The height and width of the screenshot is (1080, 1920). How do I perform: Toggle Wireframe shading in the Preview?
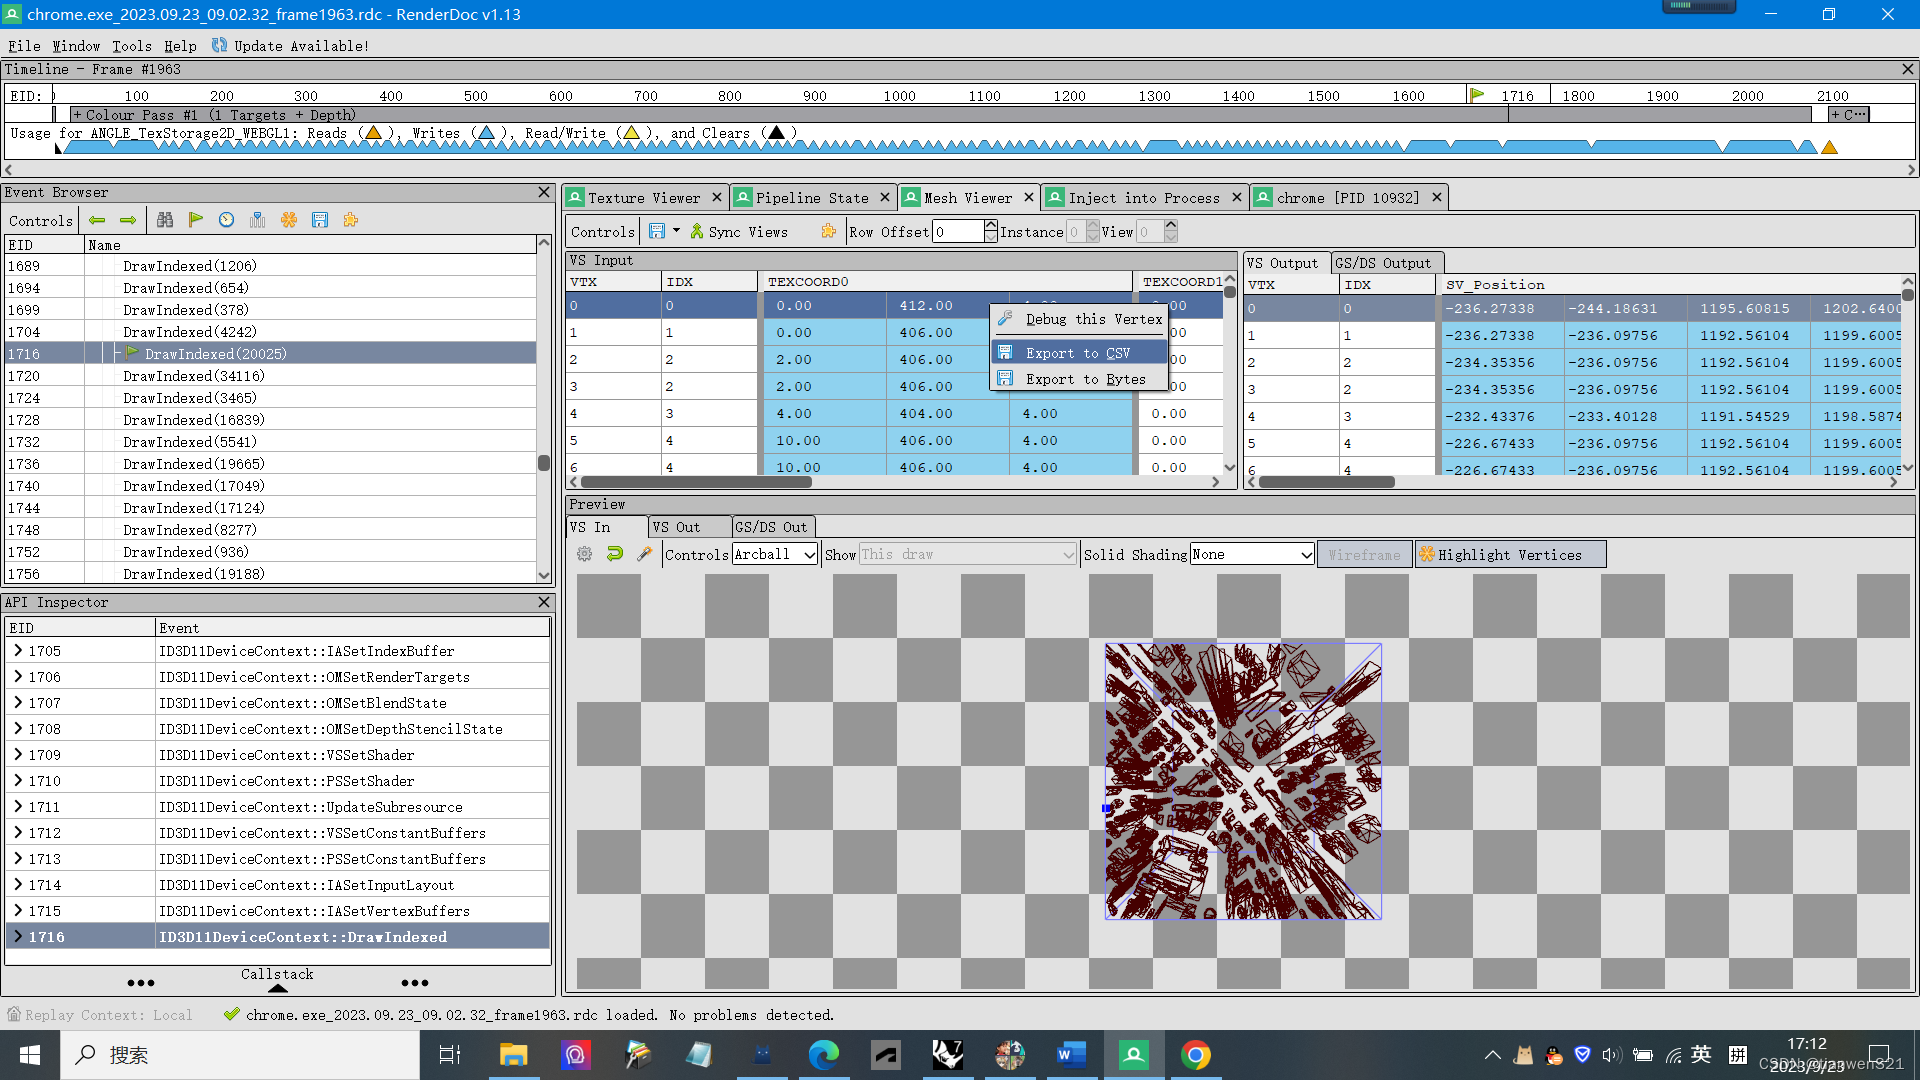(1364, 554)
